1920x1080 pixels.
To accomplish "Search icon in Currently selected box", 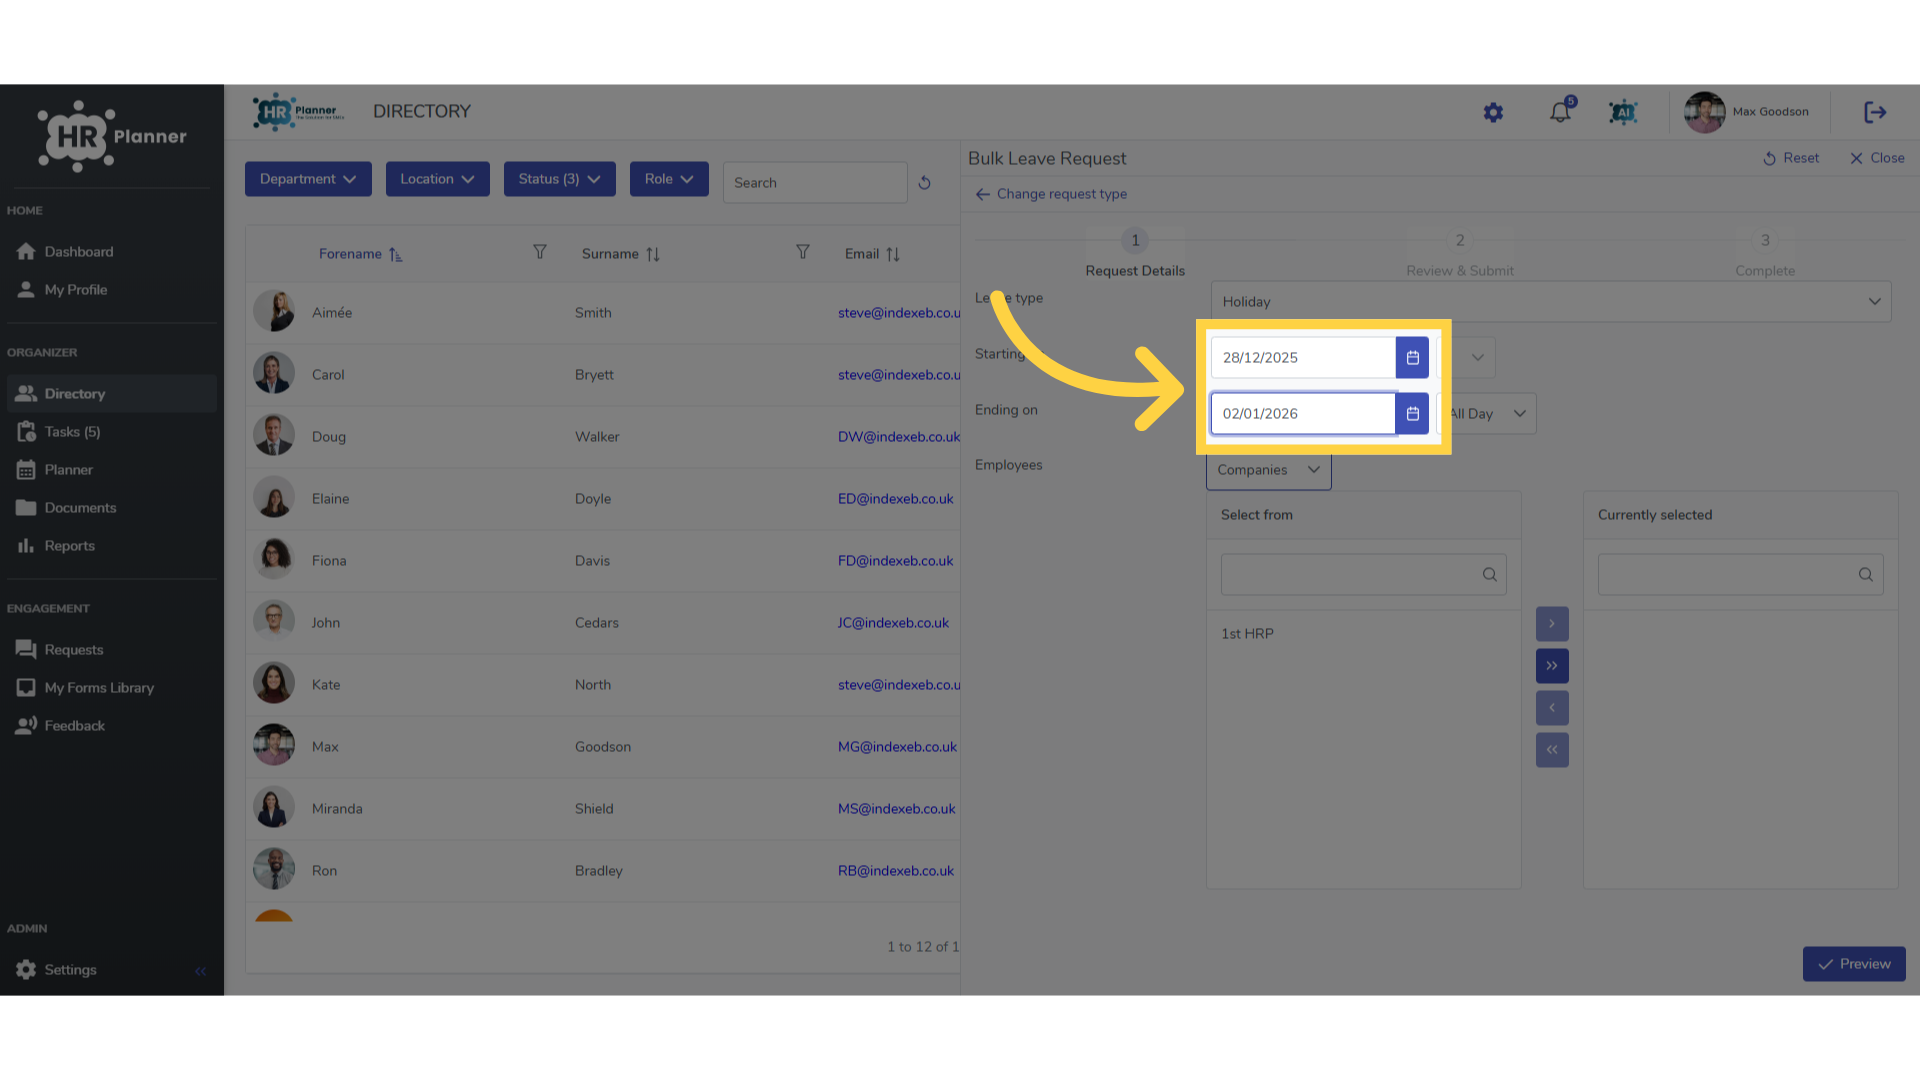I will pyautogui.click(x=1865, y=575).
